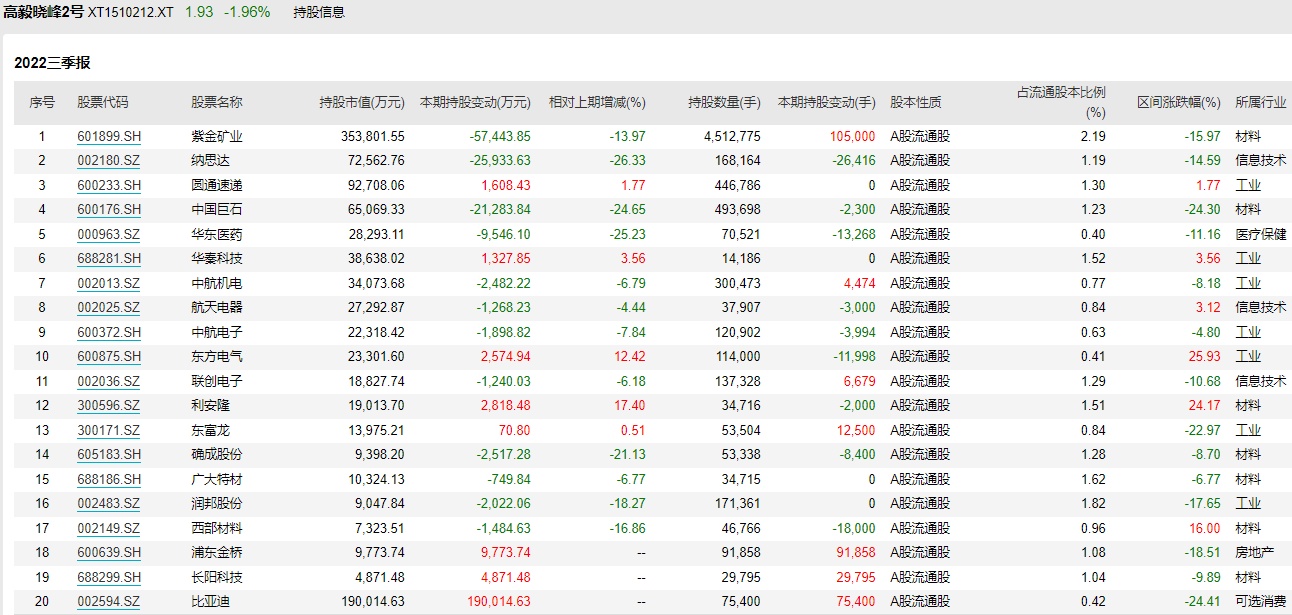Click stock code 600639.SH
The height and width of the screenshot is (615, 1292).
coord(109,553)
